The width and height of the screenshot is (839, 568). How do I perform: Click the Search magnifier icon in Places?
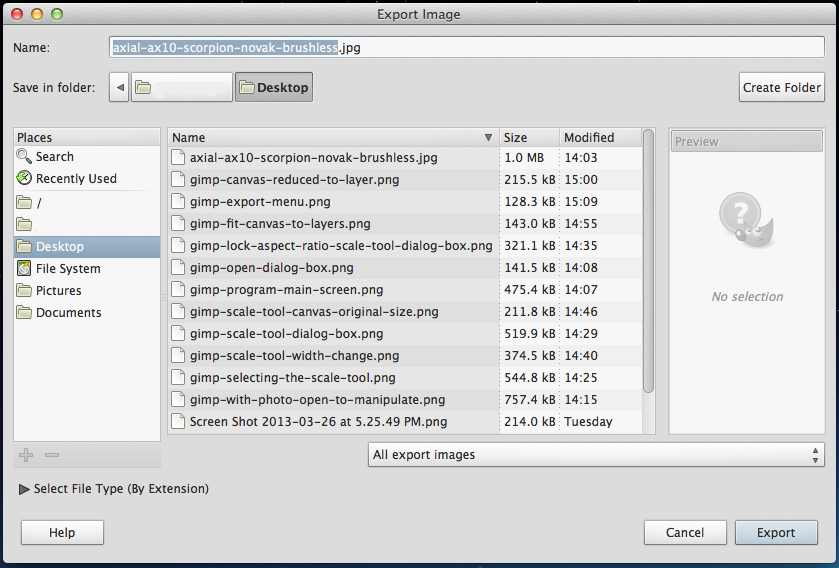coord(25,157)
